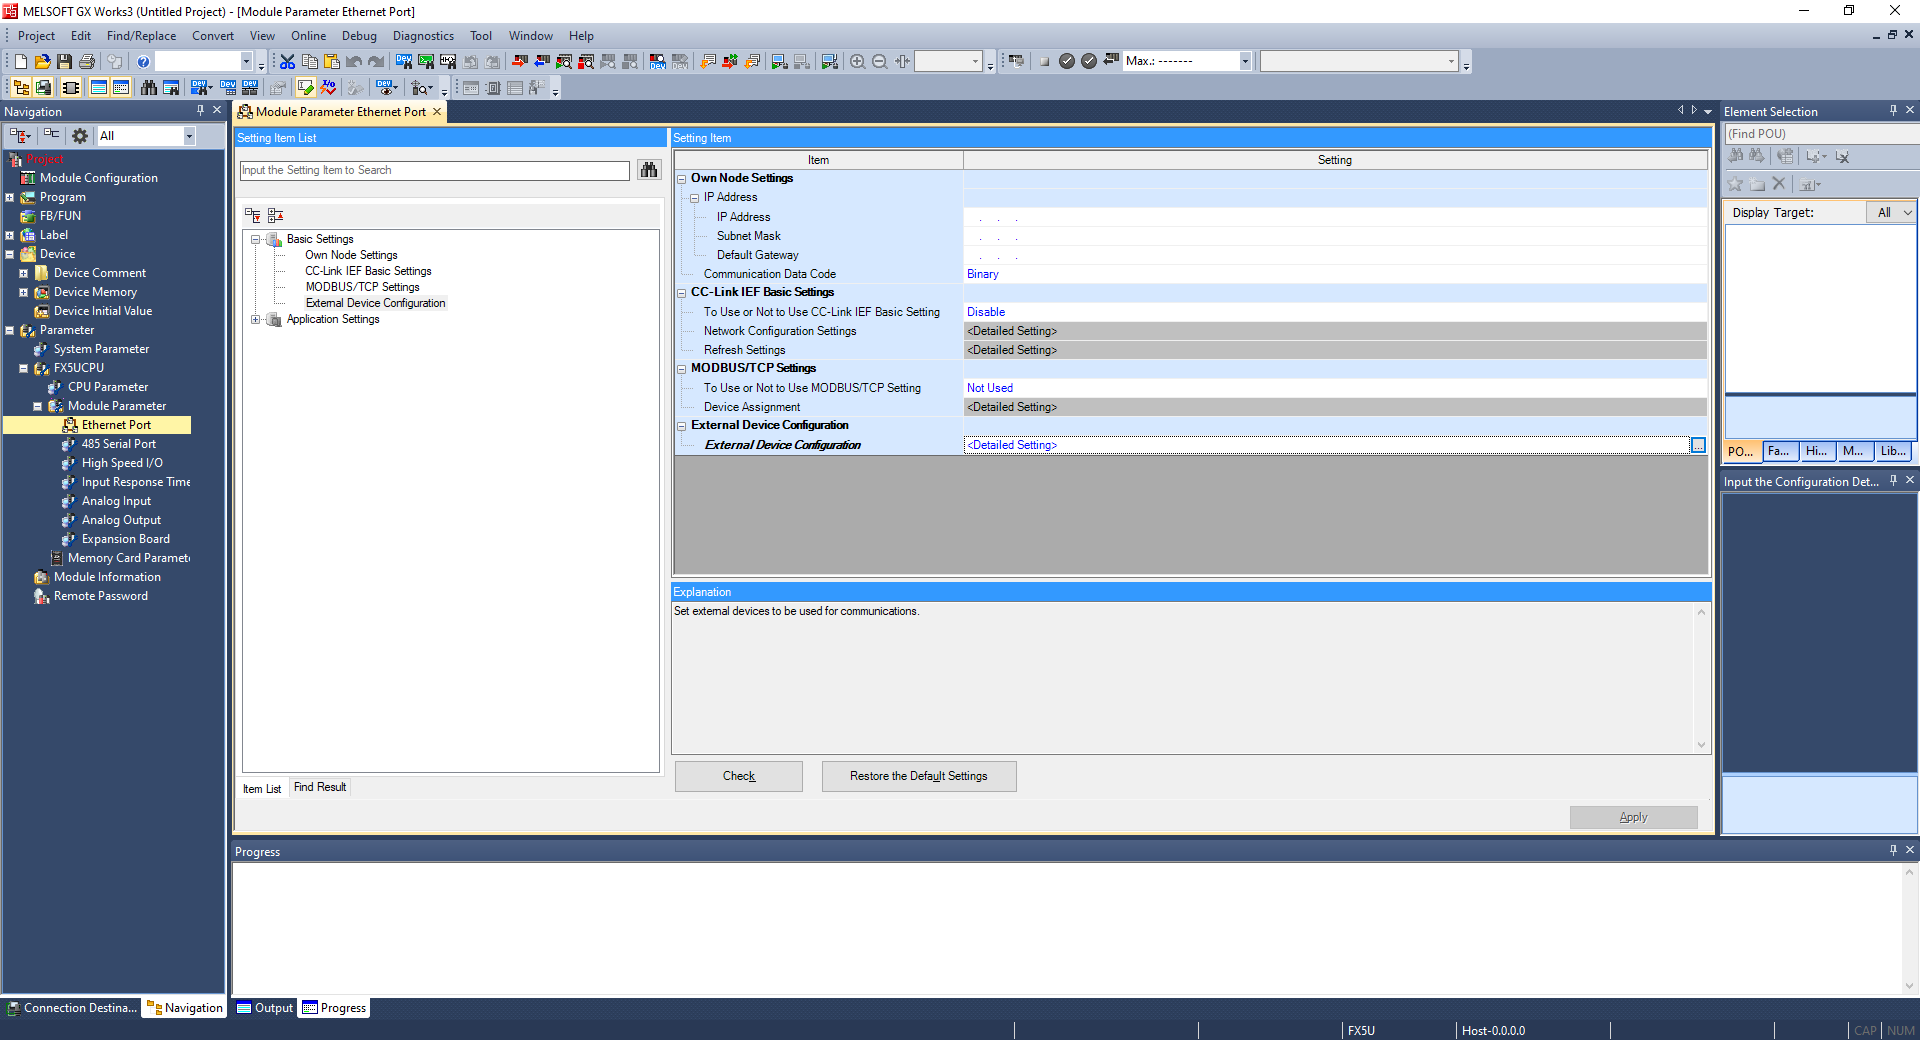Image resolution: width=1920 pixels, height=1040 pixels.
Task: Click the Print icon in toolbar
Action: [87, 62]
